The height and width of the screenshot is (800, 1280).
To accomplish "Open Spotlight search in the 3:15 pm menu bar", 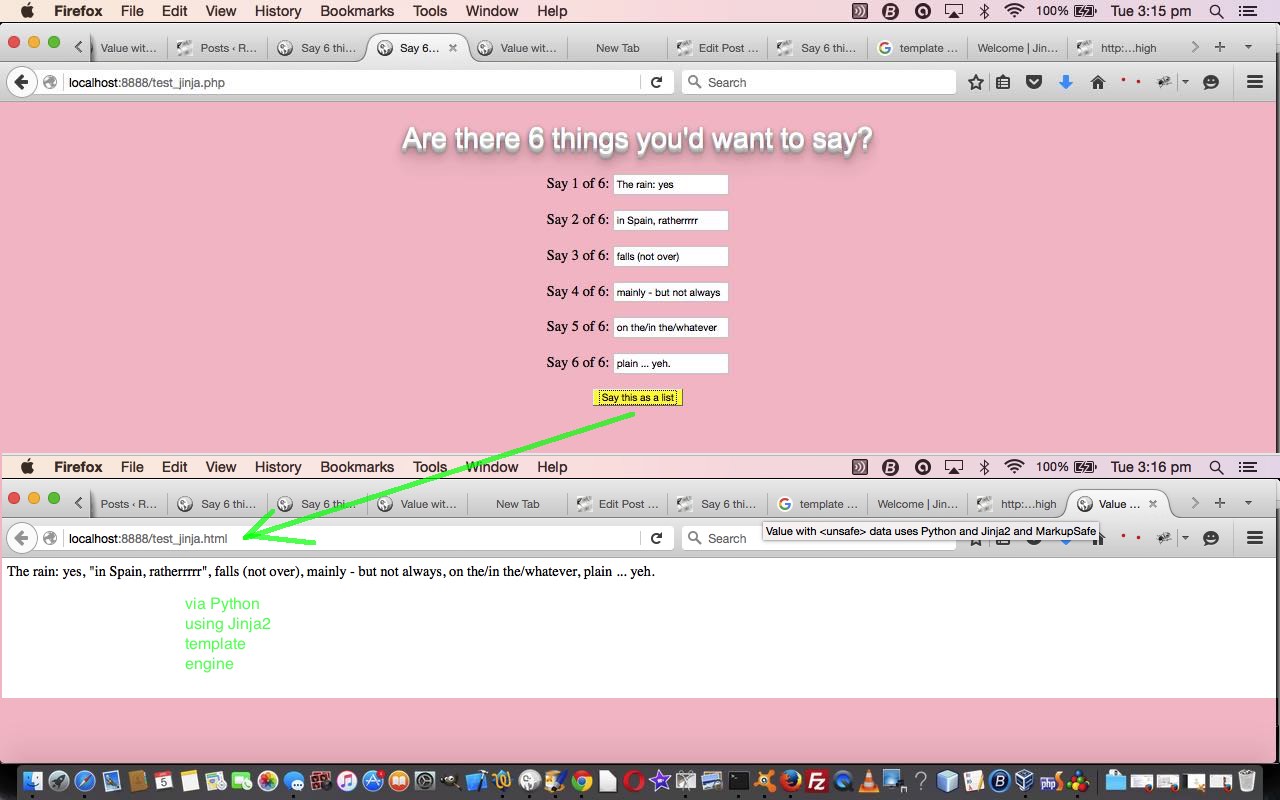I will 1216,11.
